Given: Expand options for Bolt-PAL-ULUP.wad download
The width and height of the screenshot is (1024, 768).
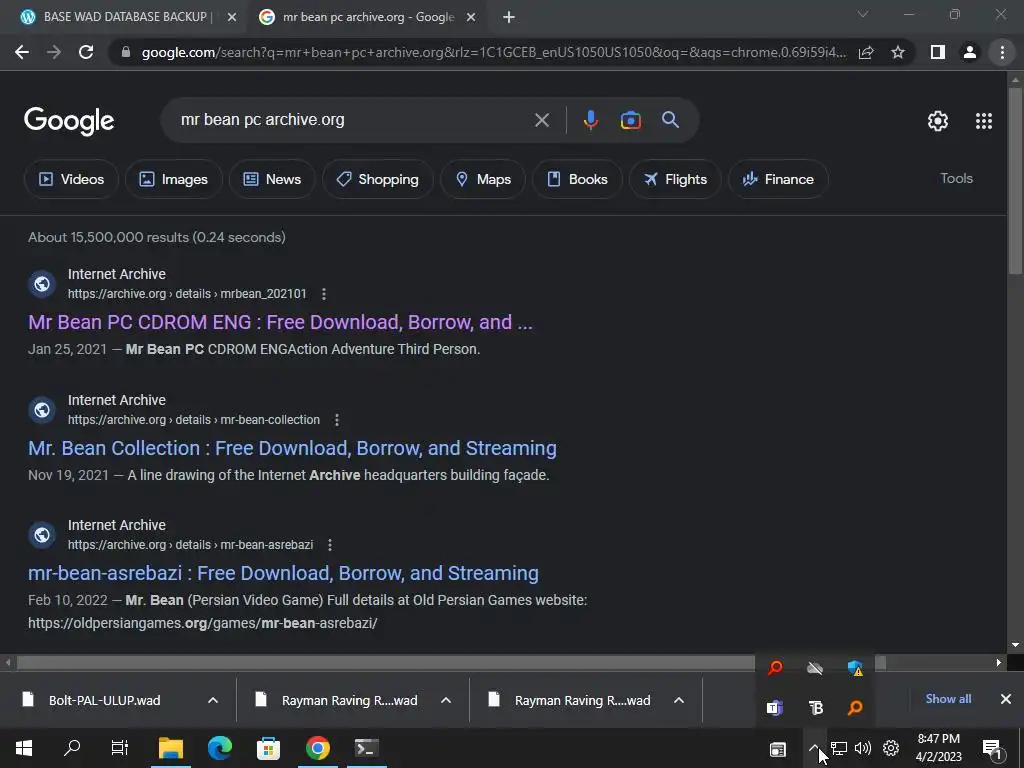Looking at the screenshot, I should coord(213,700).
